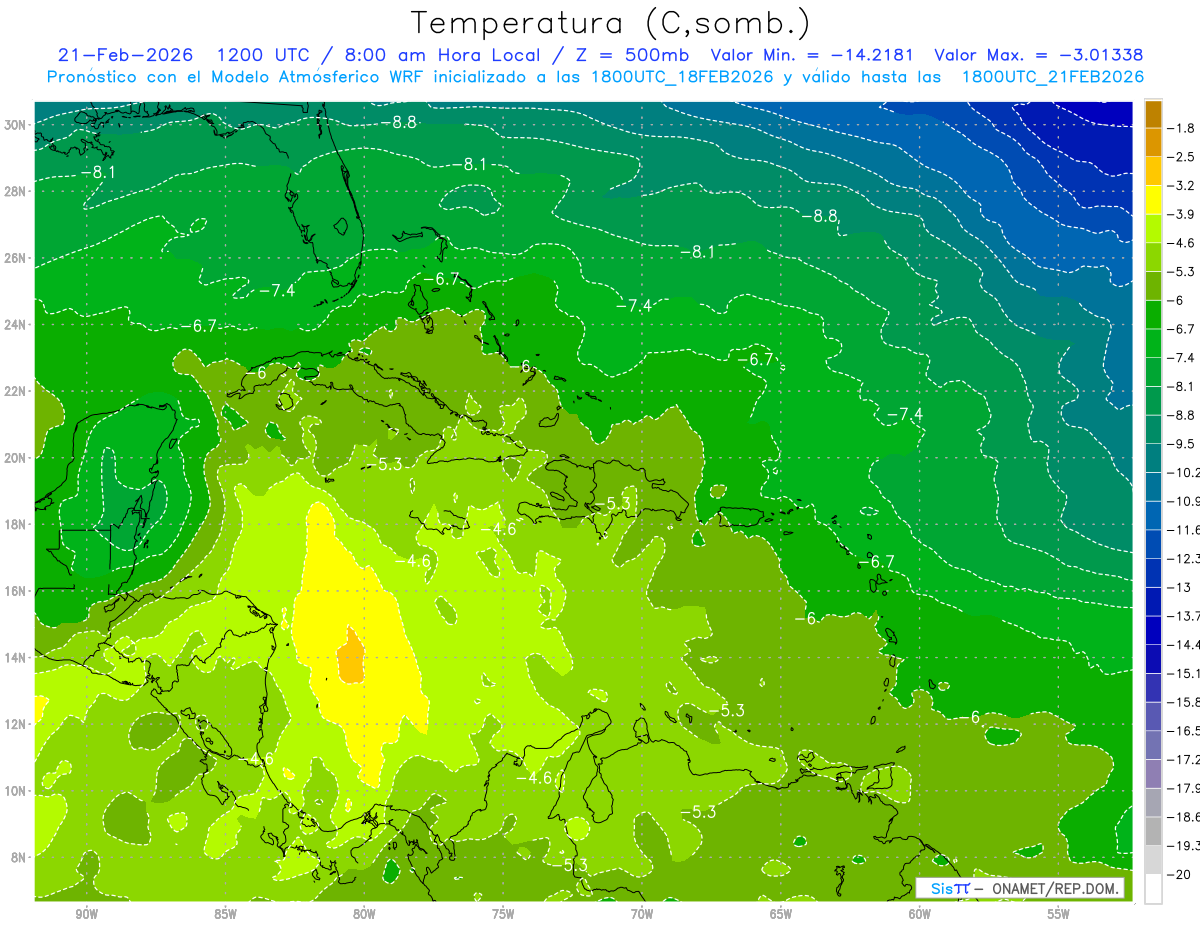Viewport: 1200px width, 927px height.
Task: Select the "Z = 500mb" level text
Action: (632, 55)
